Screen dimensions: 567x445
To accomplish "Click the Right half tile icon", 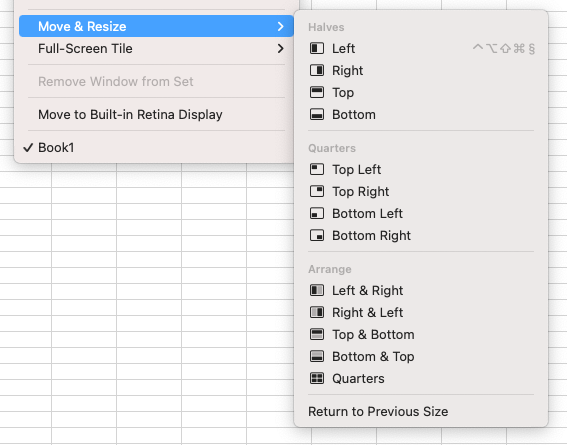I will pos(317,70).
